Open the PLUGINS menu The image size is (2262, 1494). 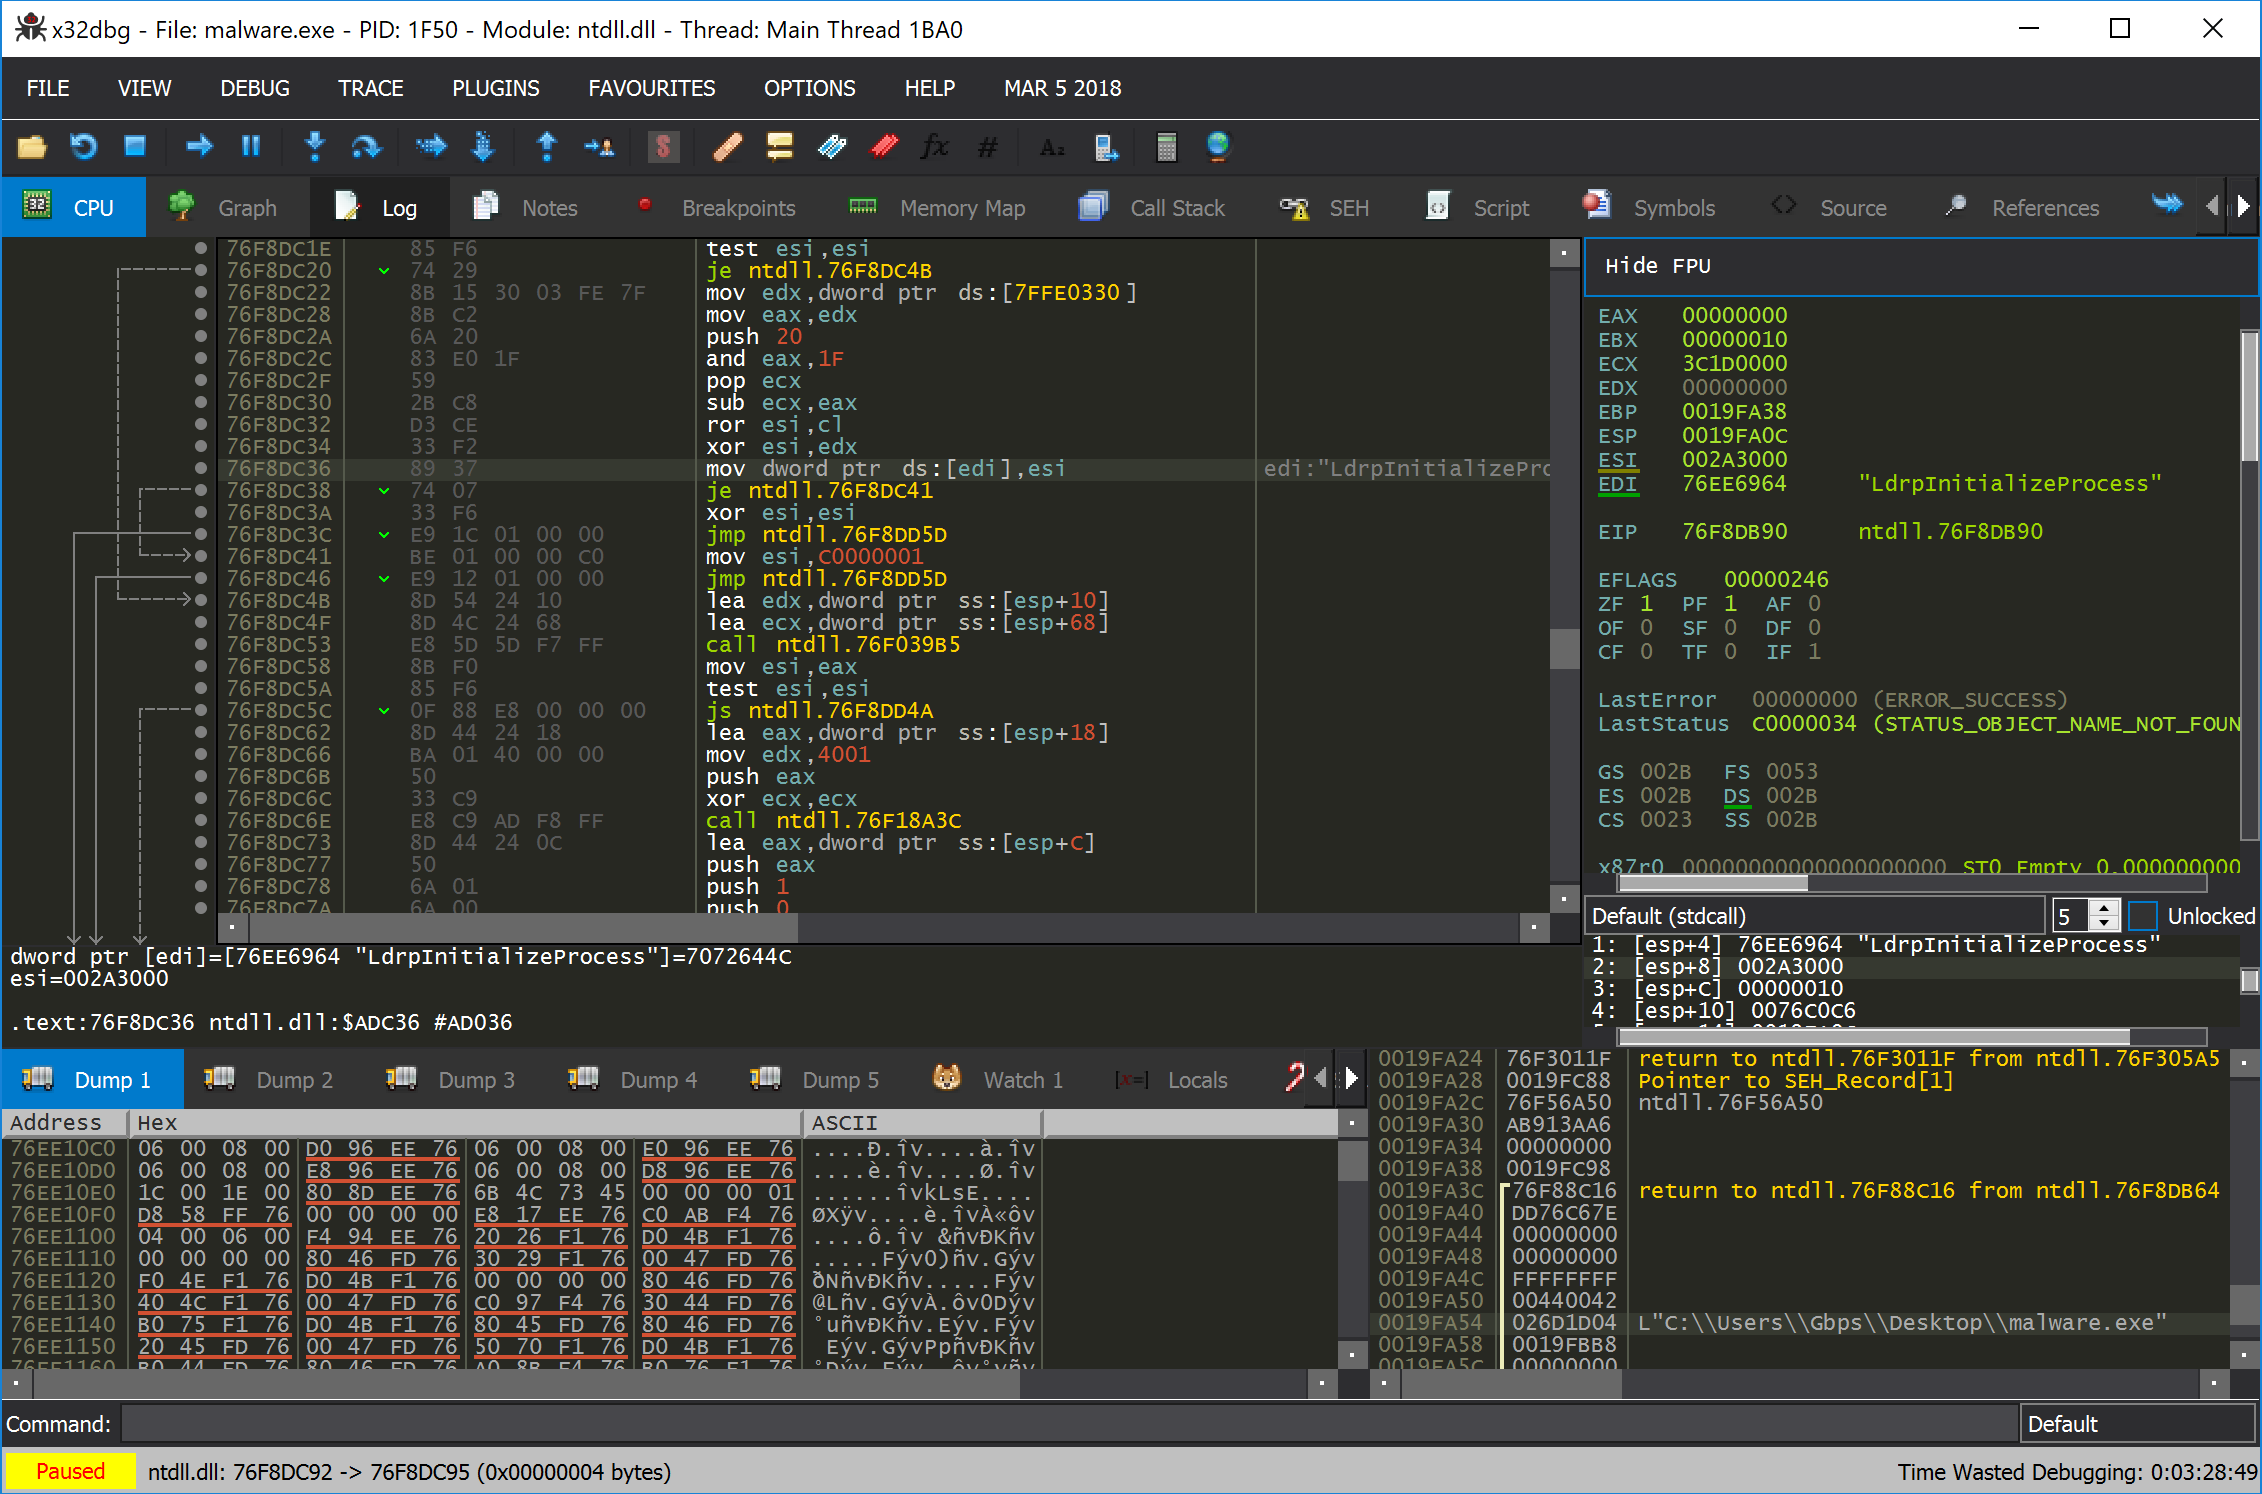[x=495, y=88]
